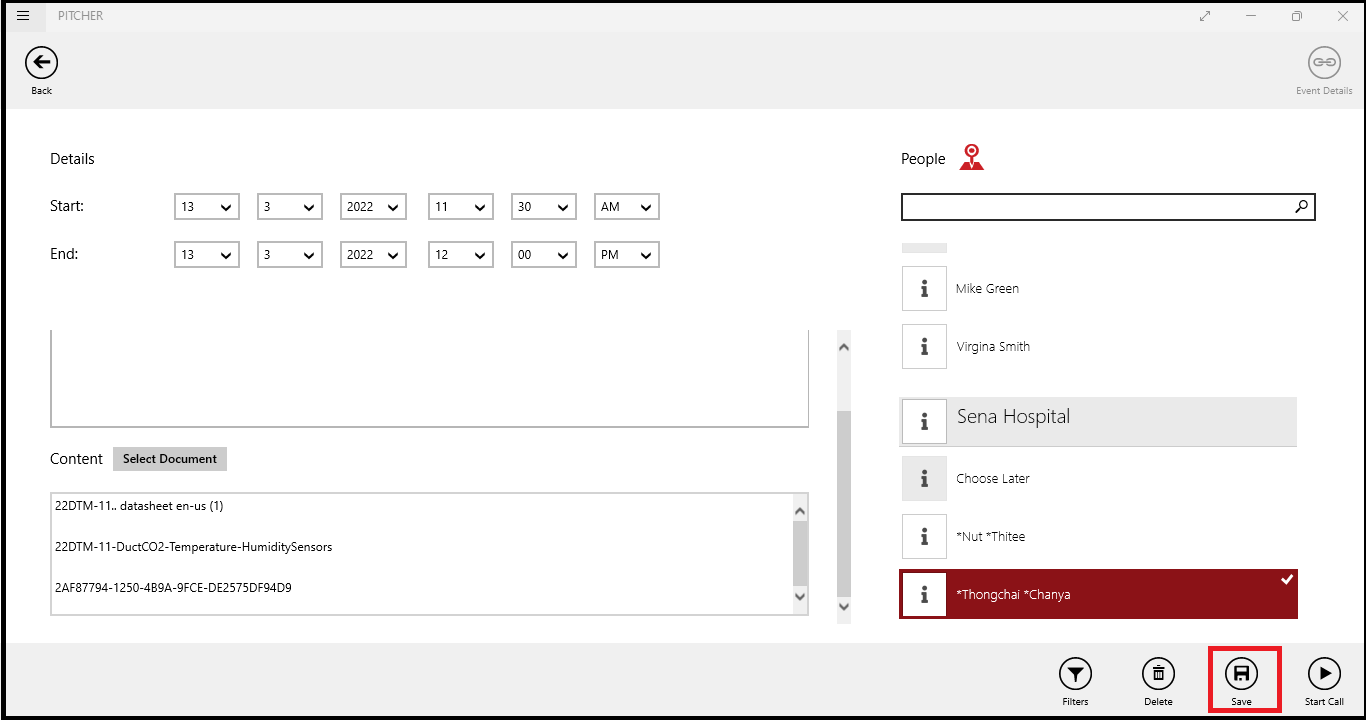Open the Filters funnel icon

1075,674
